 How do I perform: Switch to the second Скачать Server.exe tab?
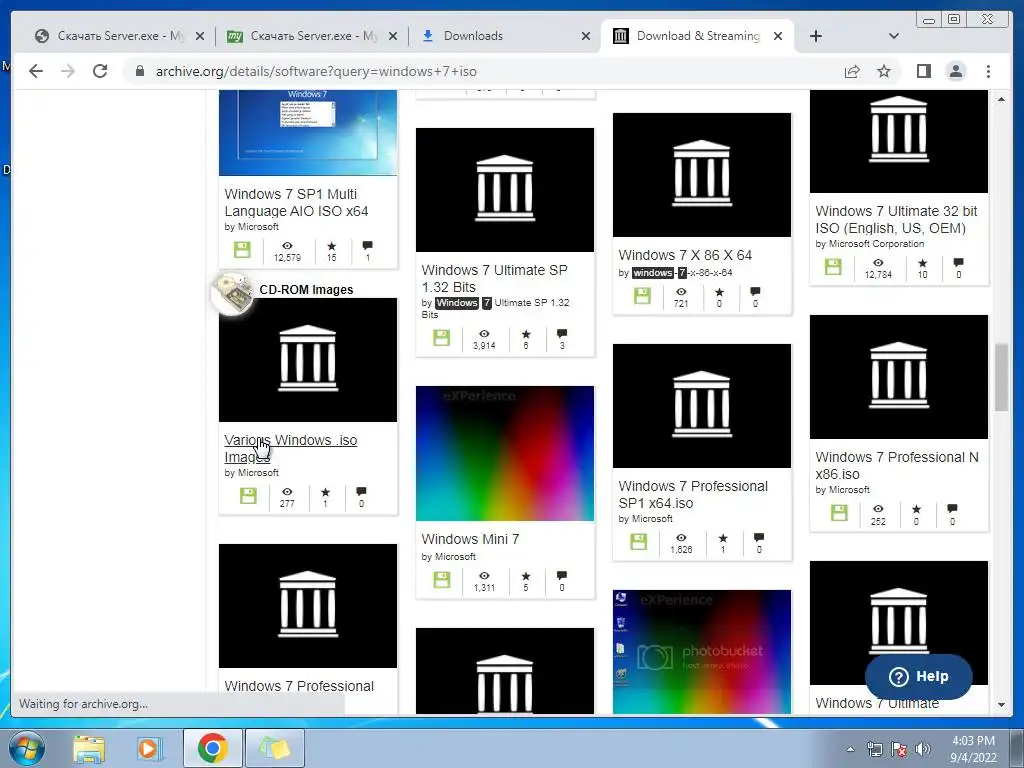312,36
